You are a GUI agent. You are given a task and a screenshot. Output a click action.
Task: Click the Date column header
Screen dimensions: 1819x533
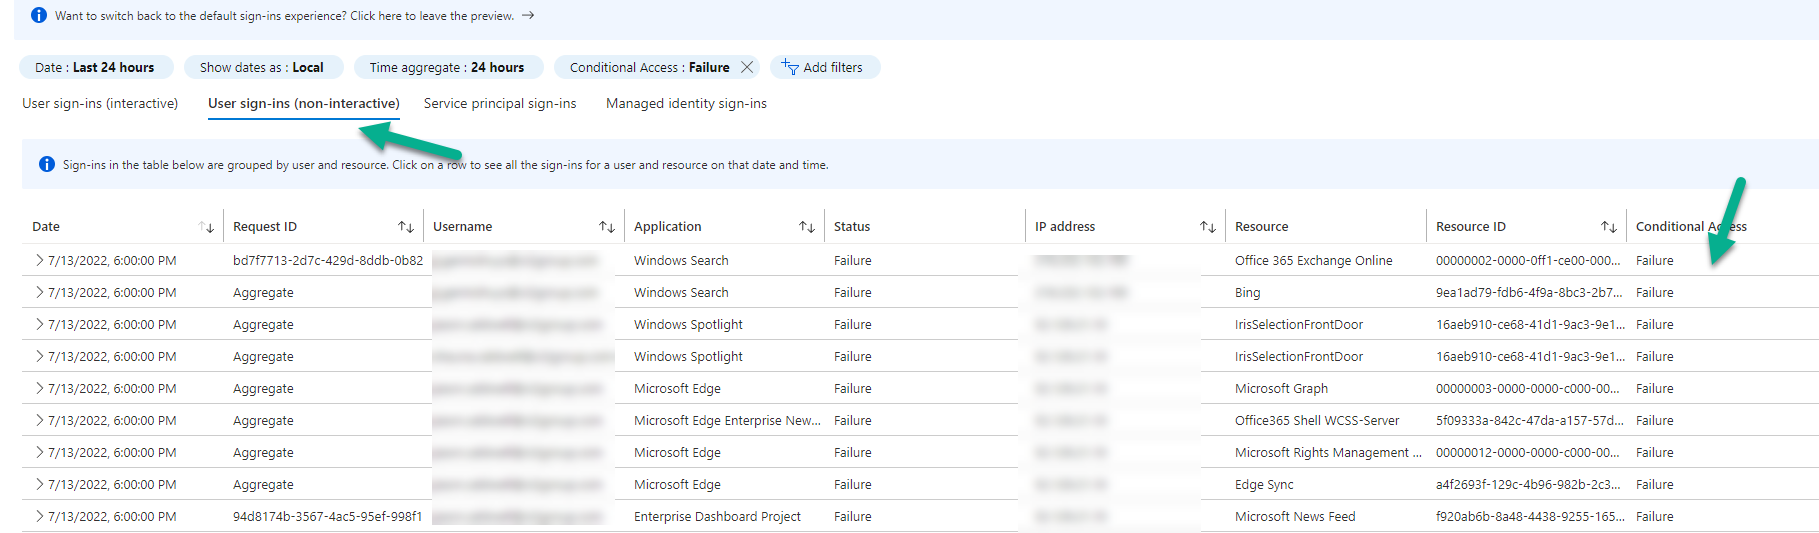coord(46,227)
